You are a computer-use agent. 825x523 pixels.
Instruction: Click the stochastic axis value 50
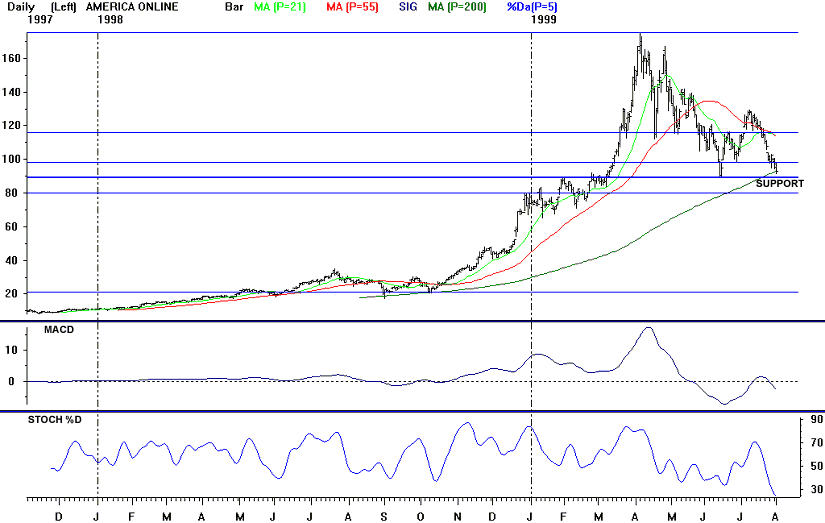pyautogui.click(x=817, y=466)
